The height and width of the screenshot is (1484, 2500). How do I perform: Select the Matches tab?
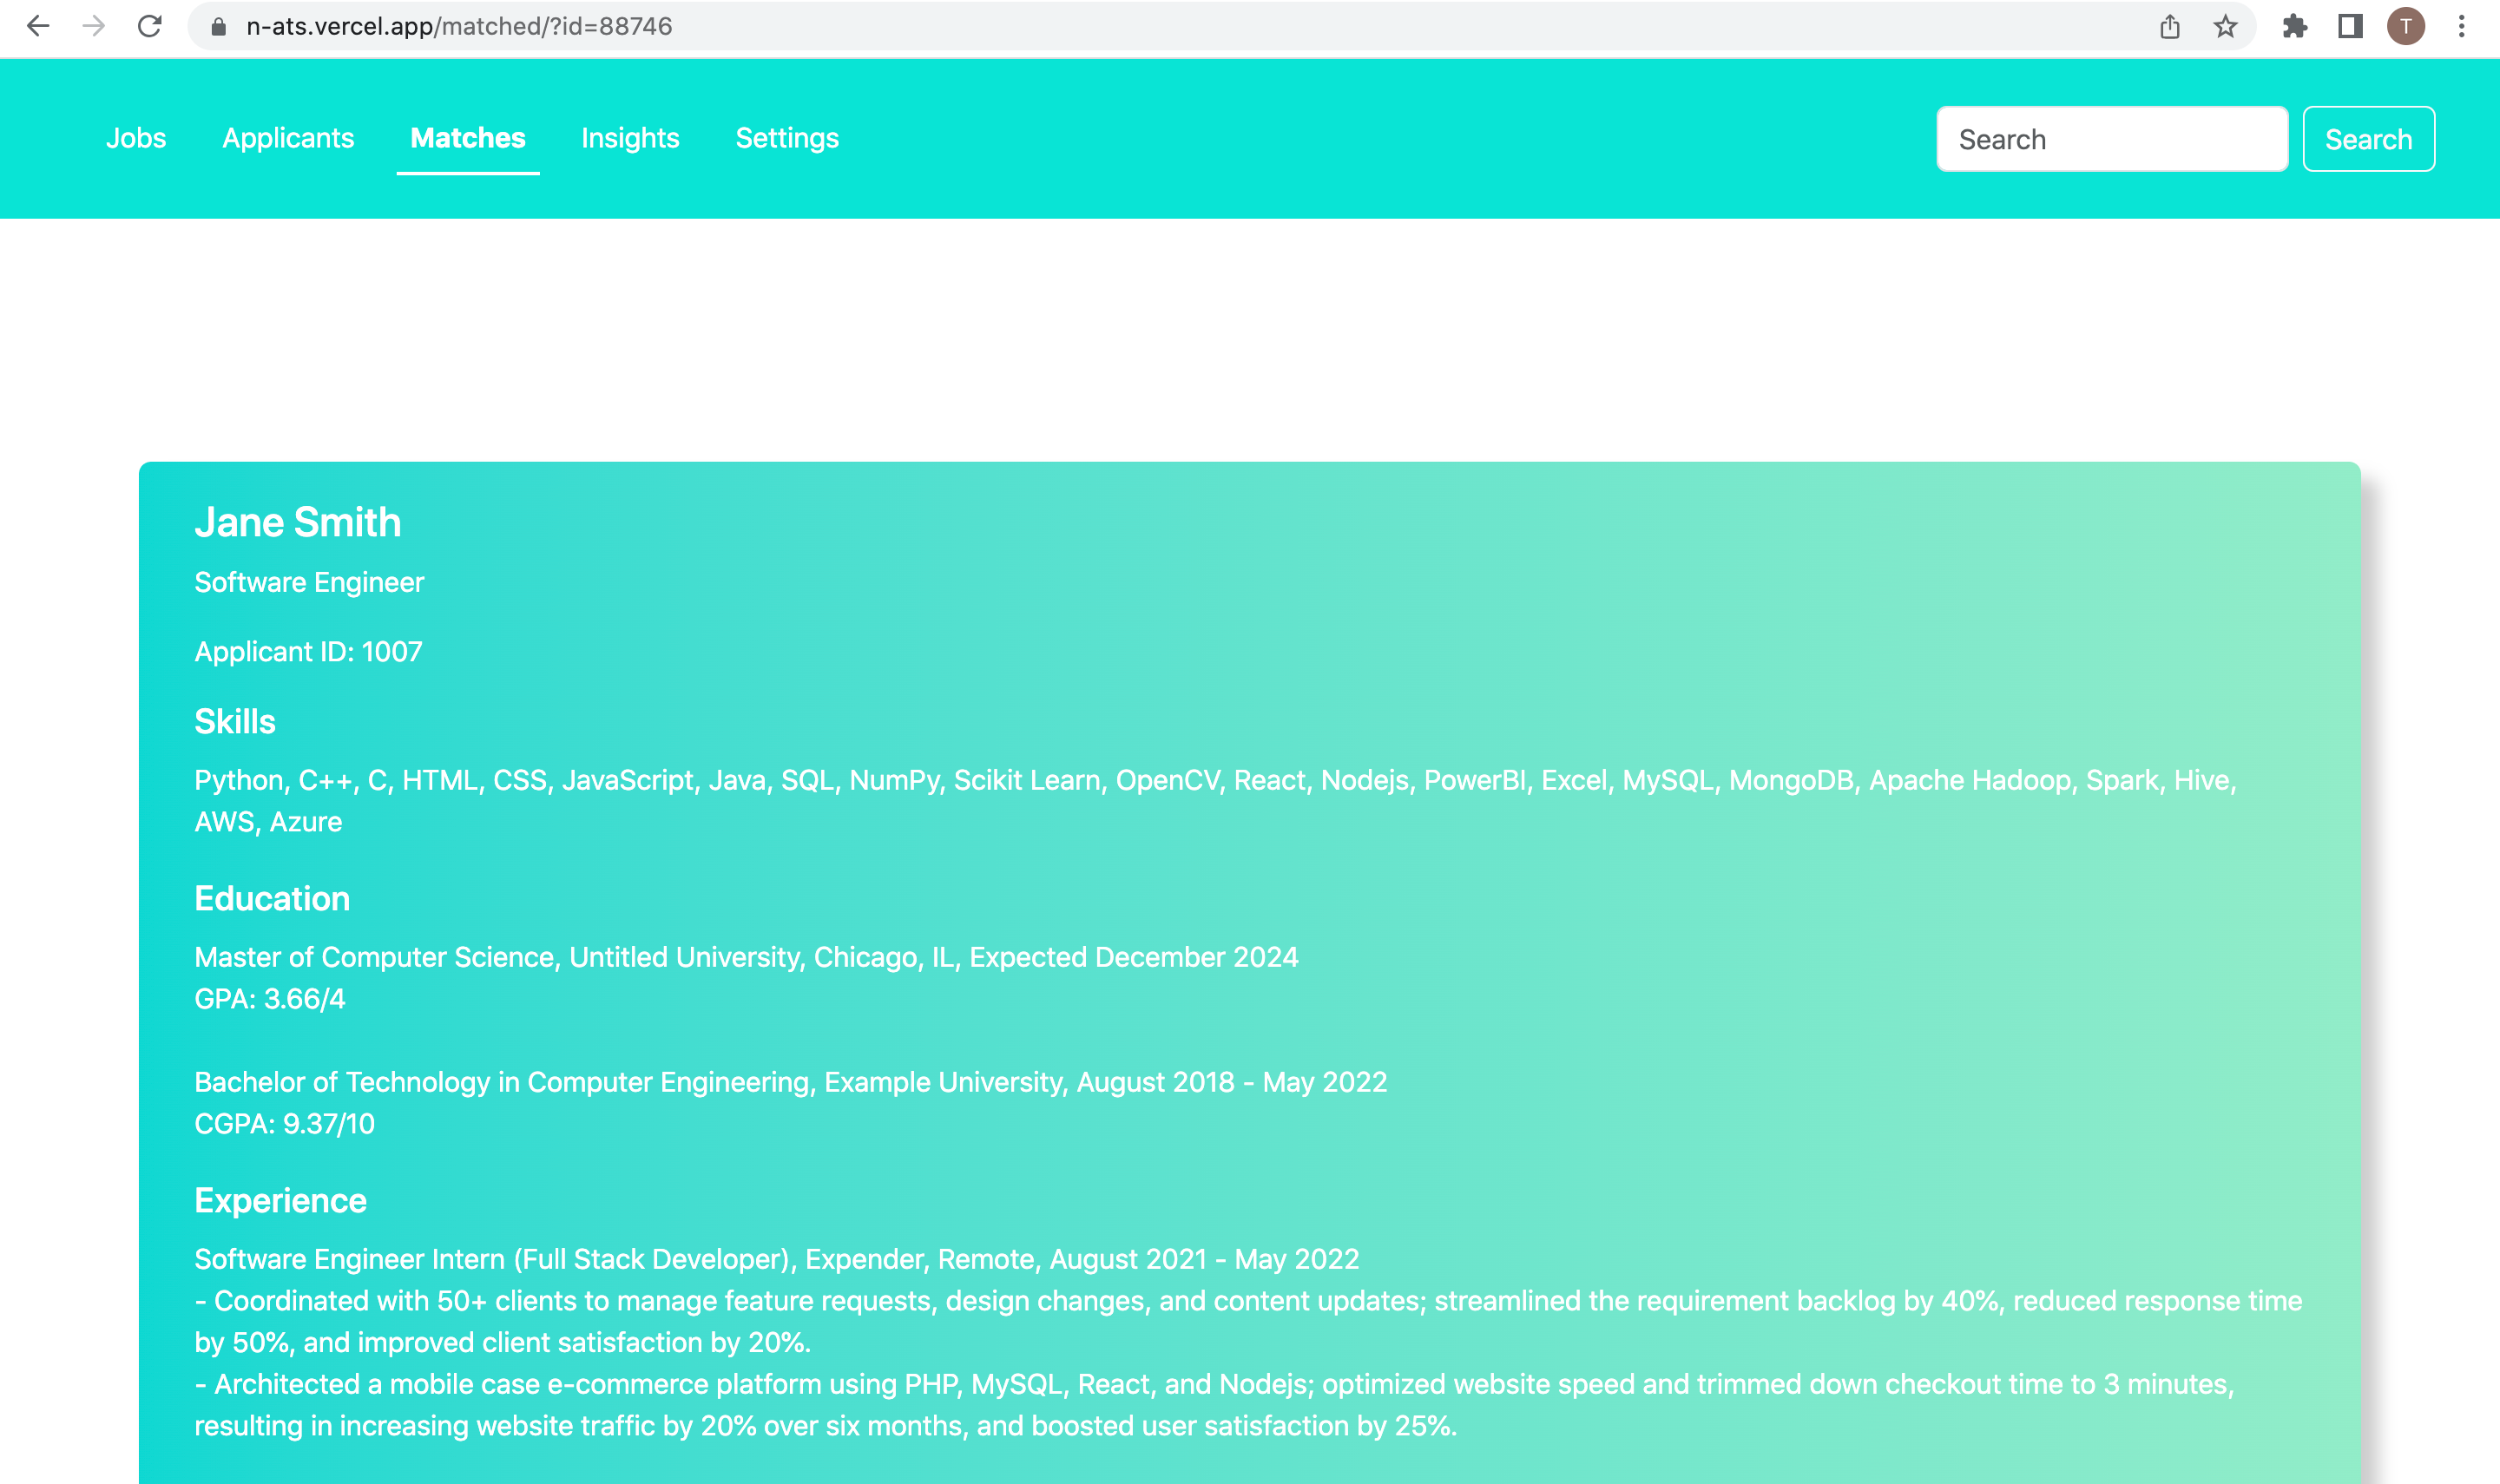[467, 138]
